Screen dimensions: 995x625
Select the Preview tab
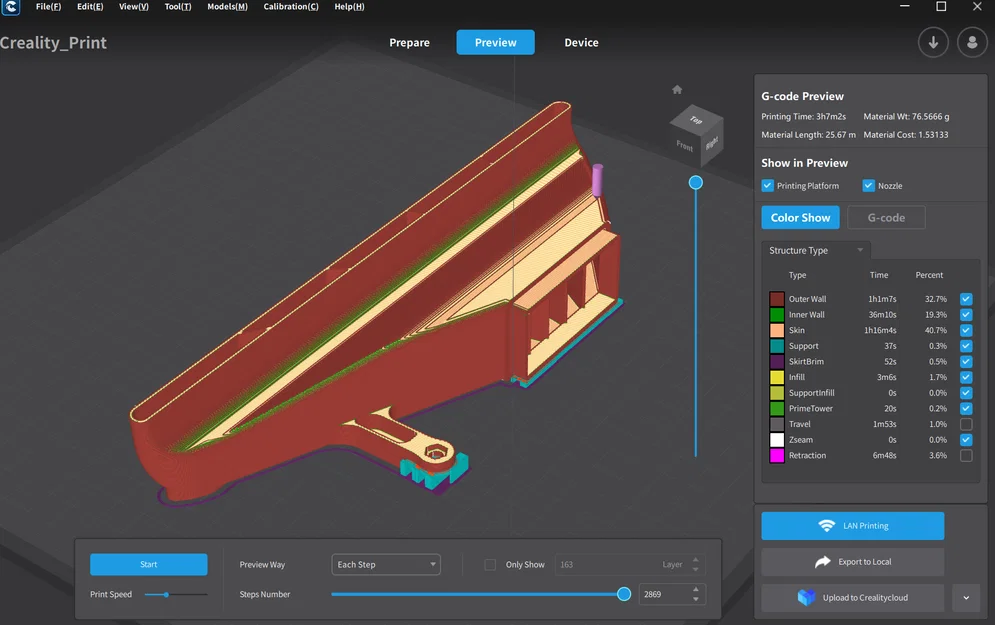(x=496, y=43)
